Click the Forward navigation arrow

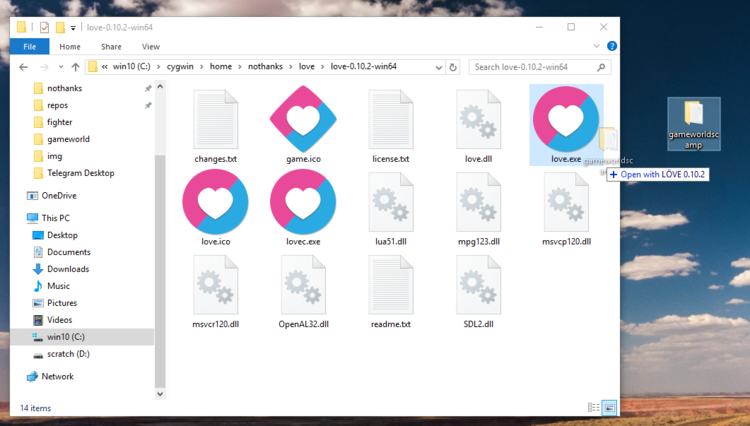click(x=44, y=67)
